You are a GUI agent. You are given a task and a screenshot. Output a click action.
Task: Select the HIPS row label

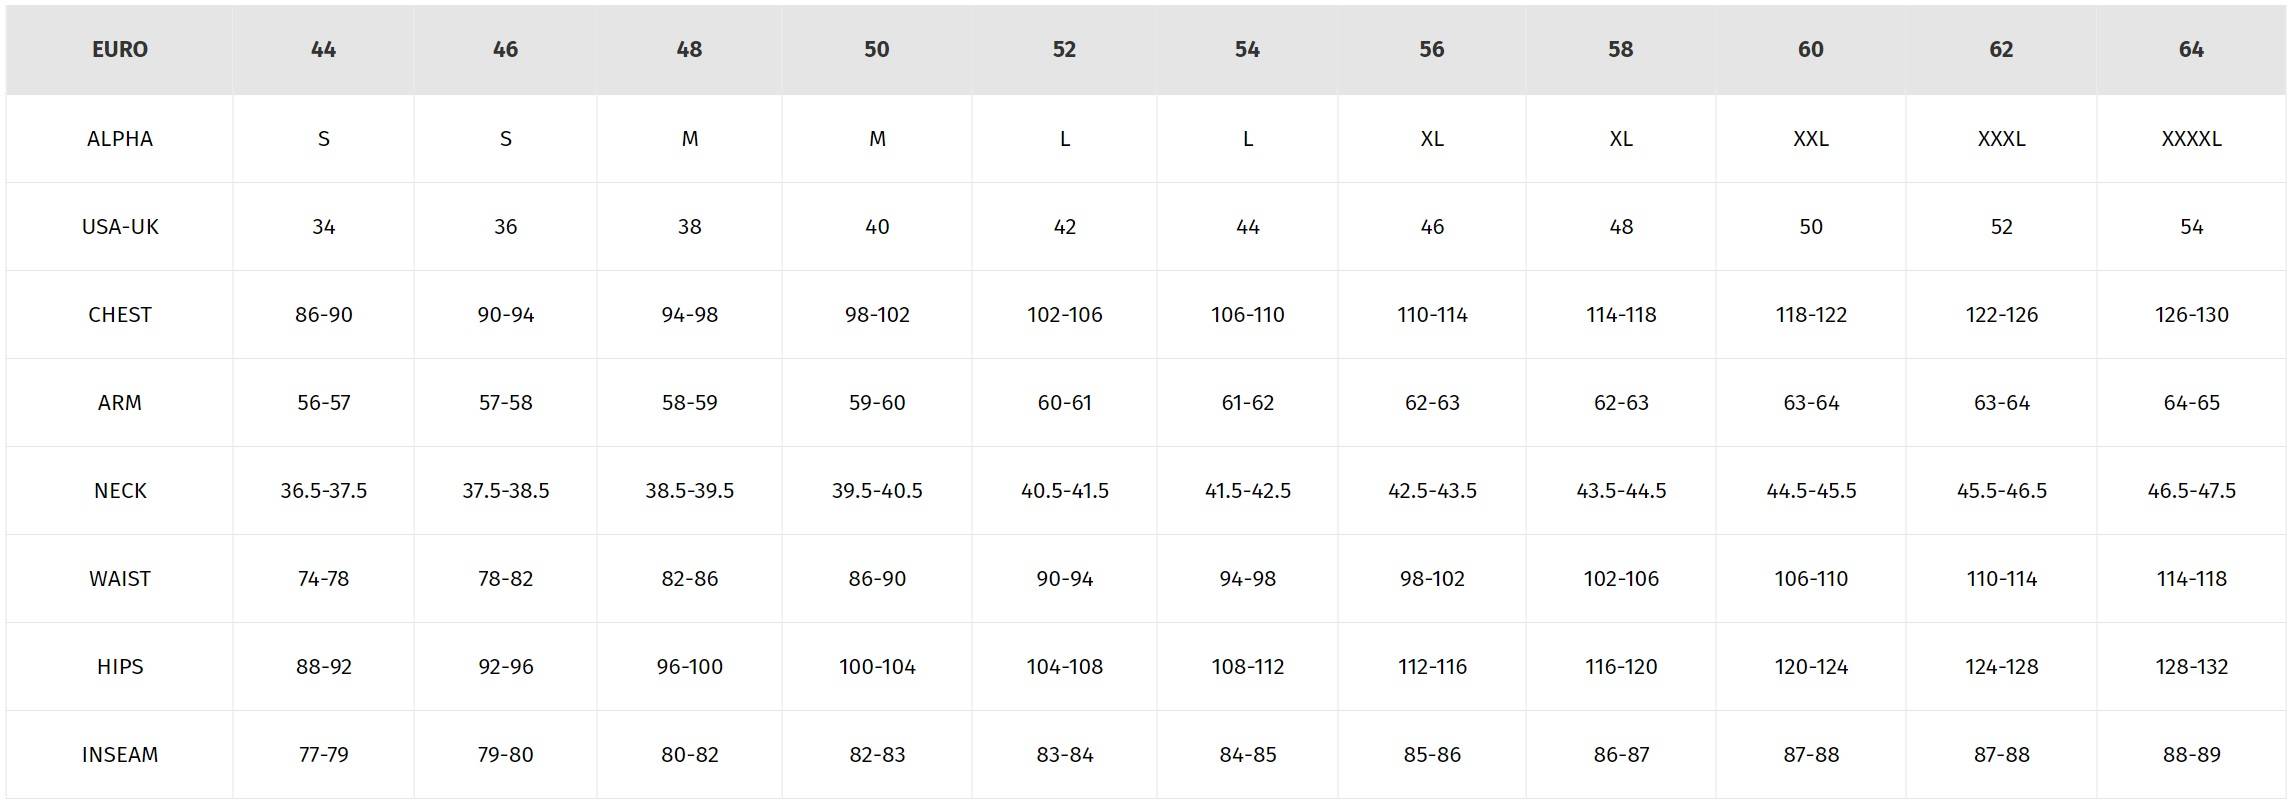119,667
